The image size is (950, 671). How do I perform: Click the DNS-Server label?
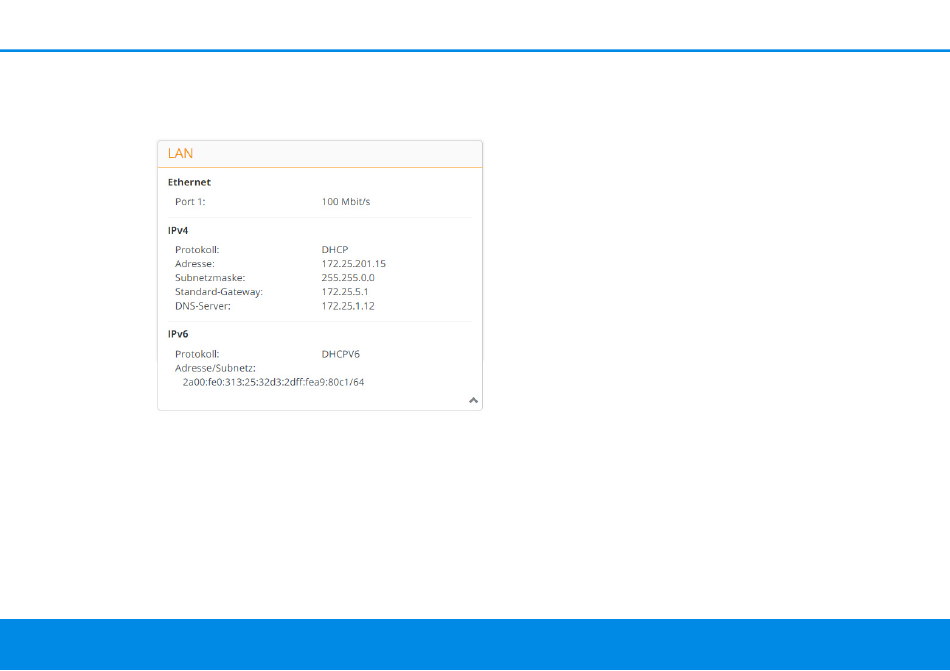204,306
